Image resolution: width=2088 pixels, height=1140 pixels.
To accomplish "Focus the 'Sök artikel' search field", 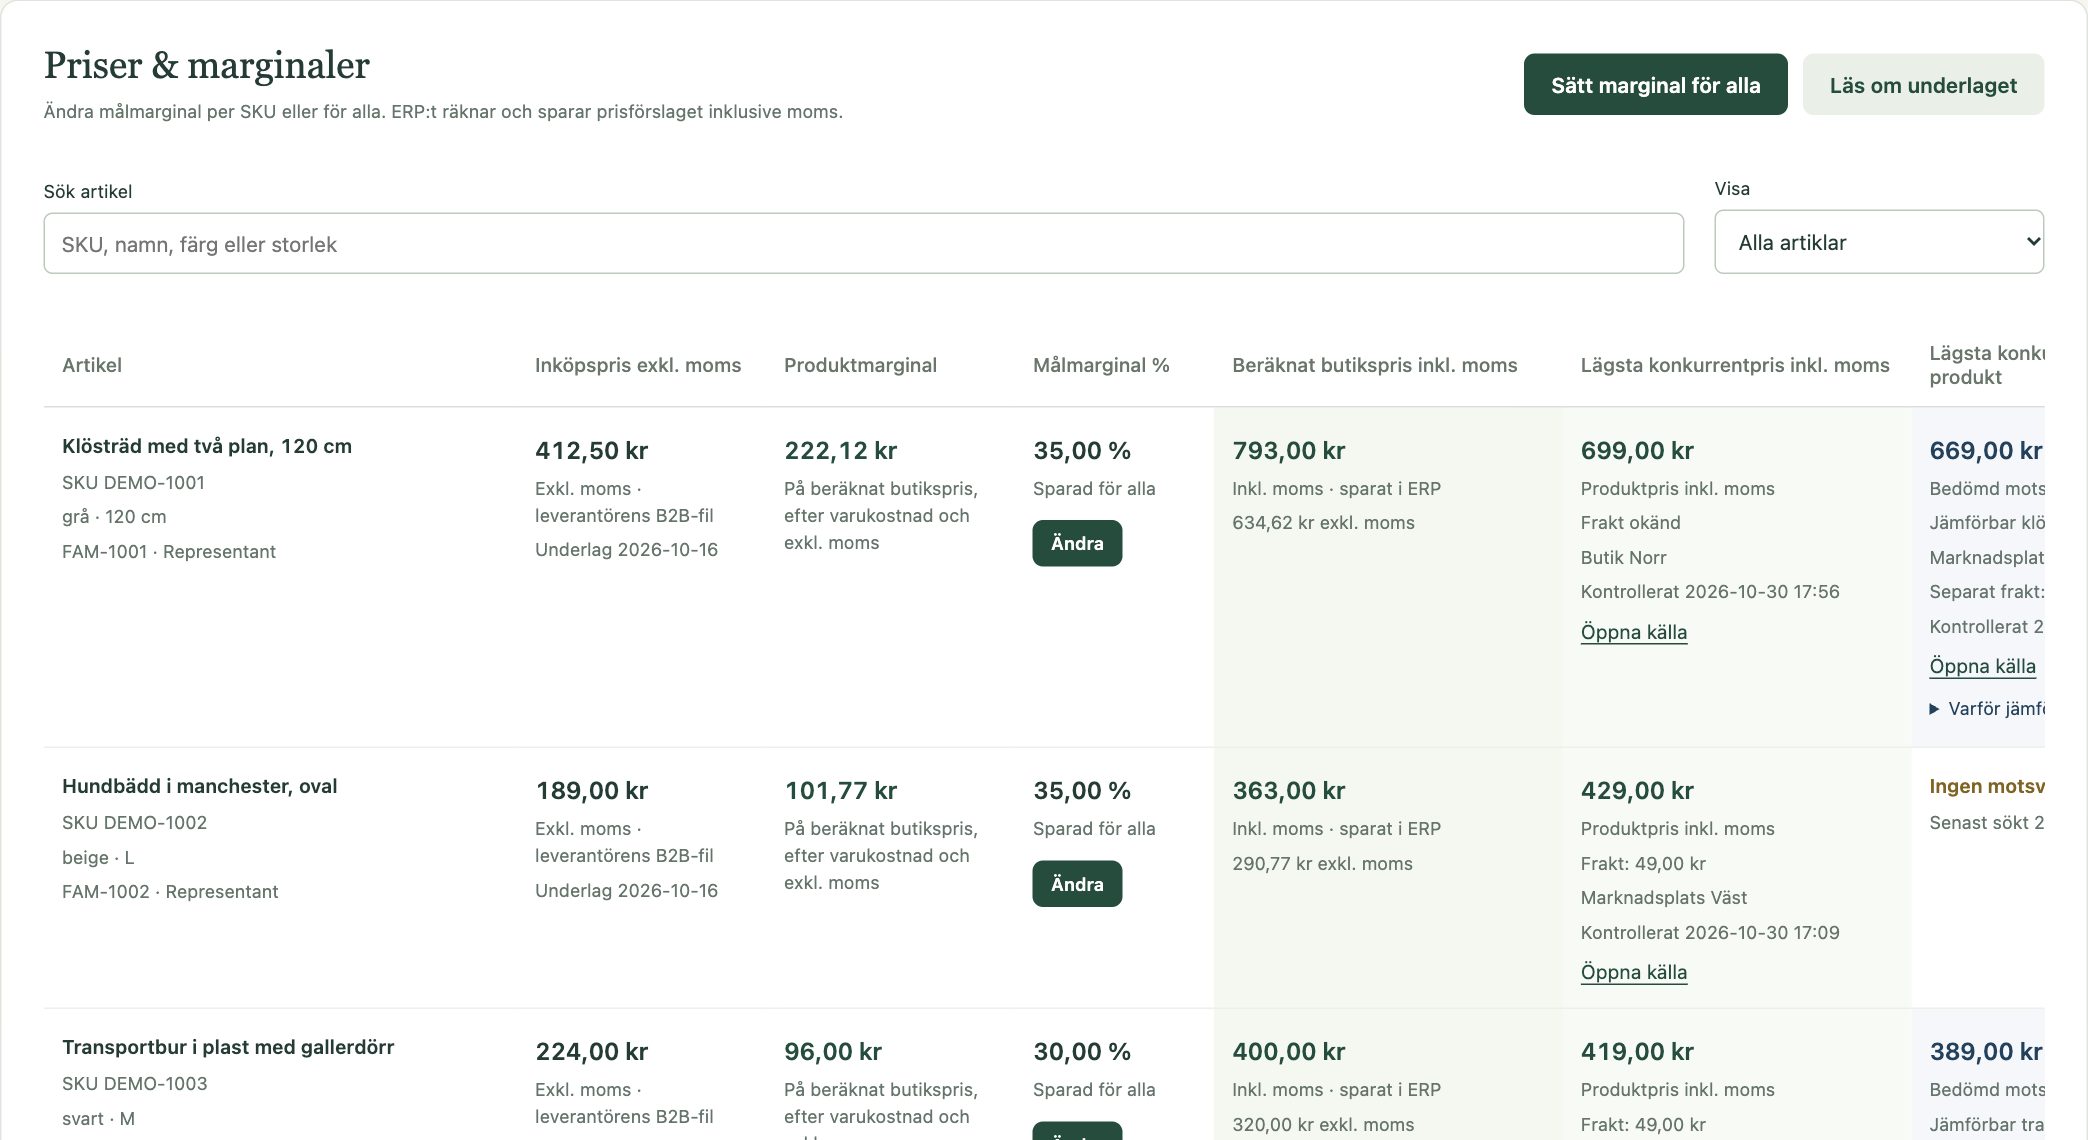I will click(863, 244).
